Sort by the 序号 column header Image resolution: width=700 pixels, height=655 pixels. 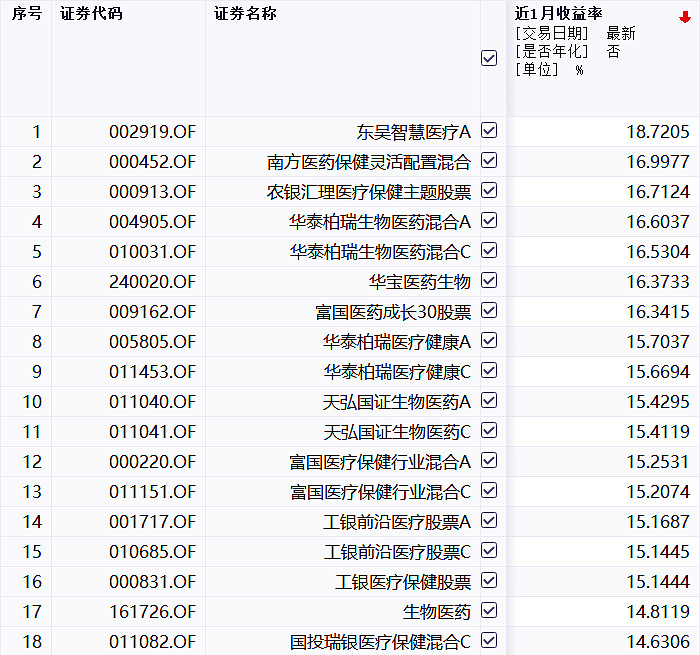pyautogui.click(x=27, y=13)
